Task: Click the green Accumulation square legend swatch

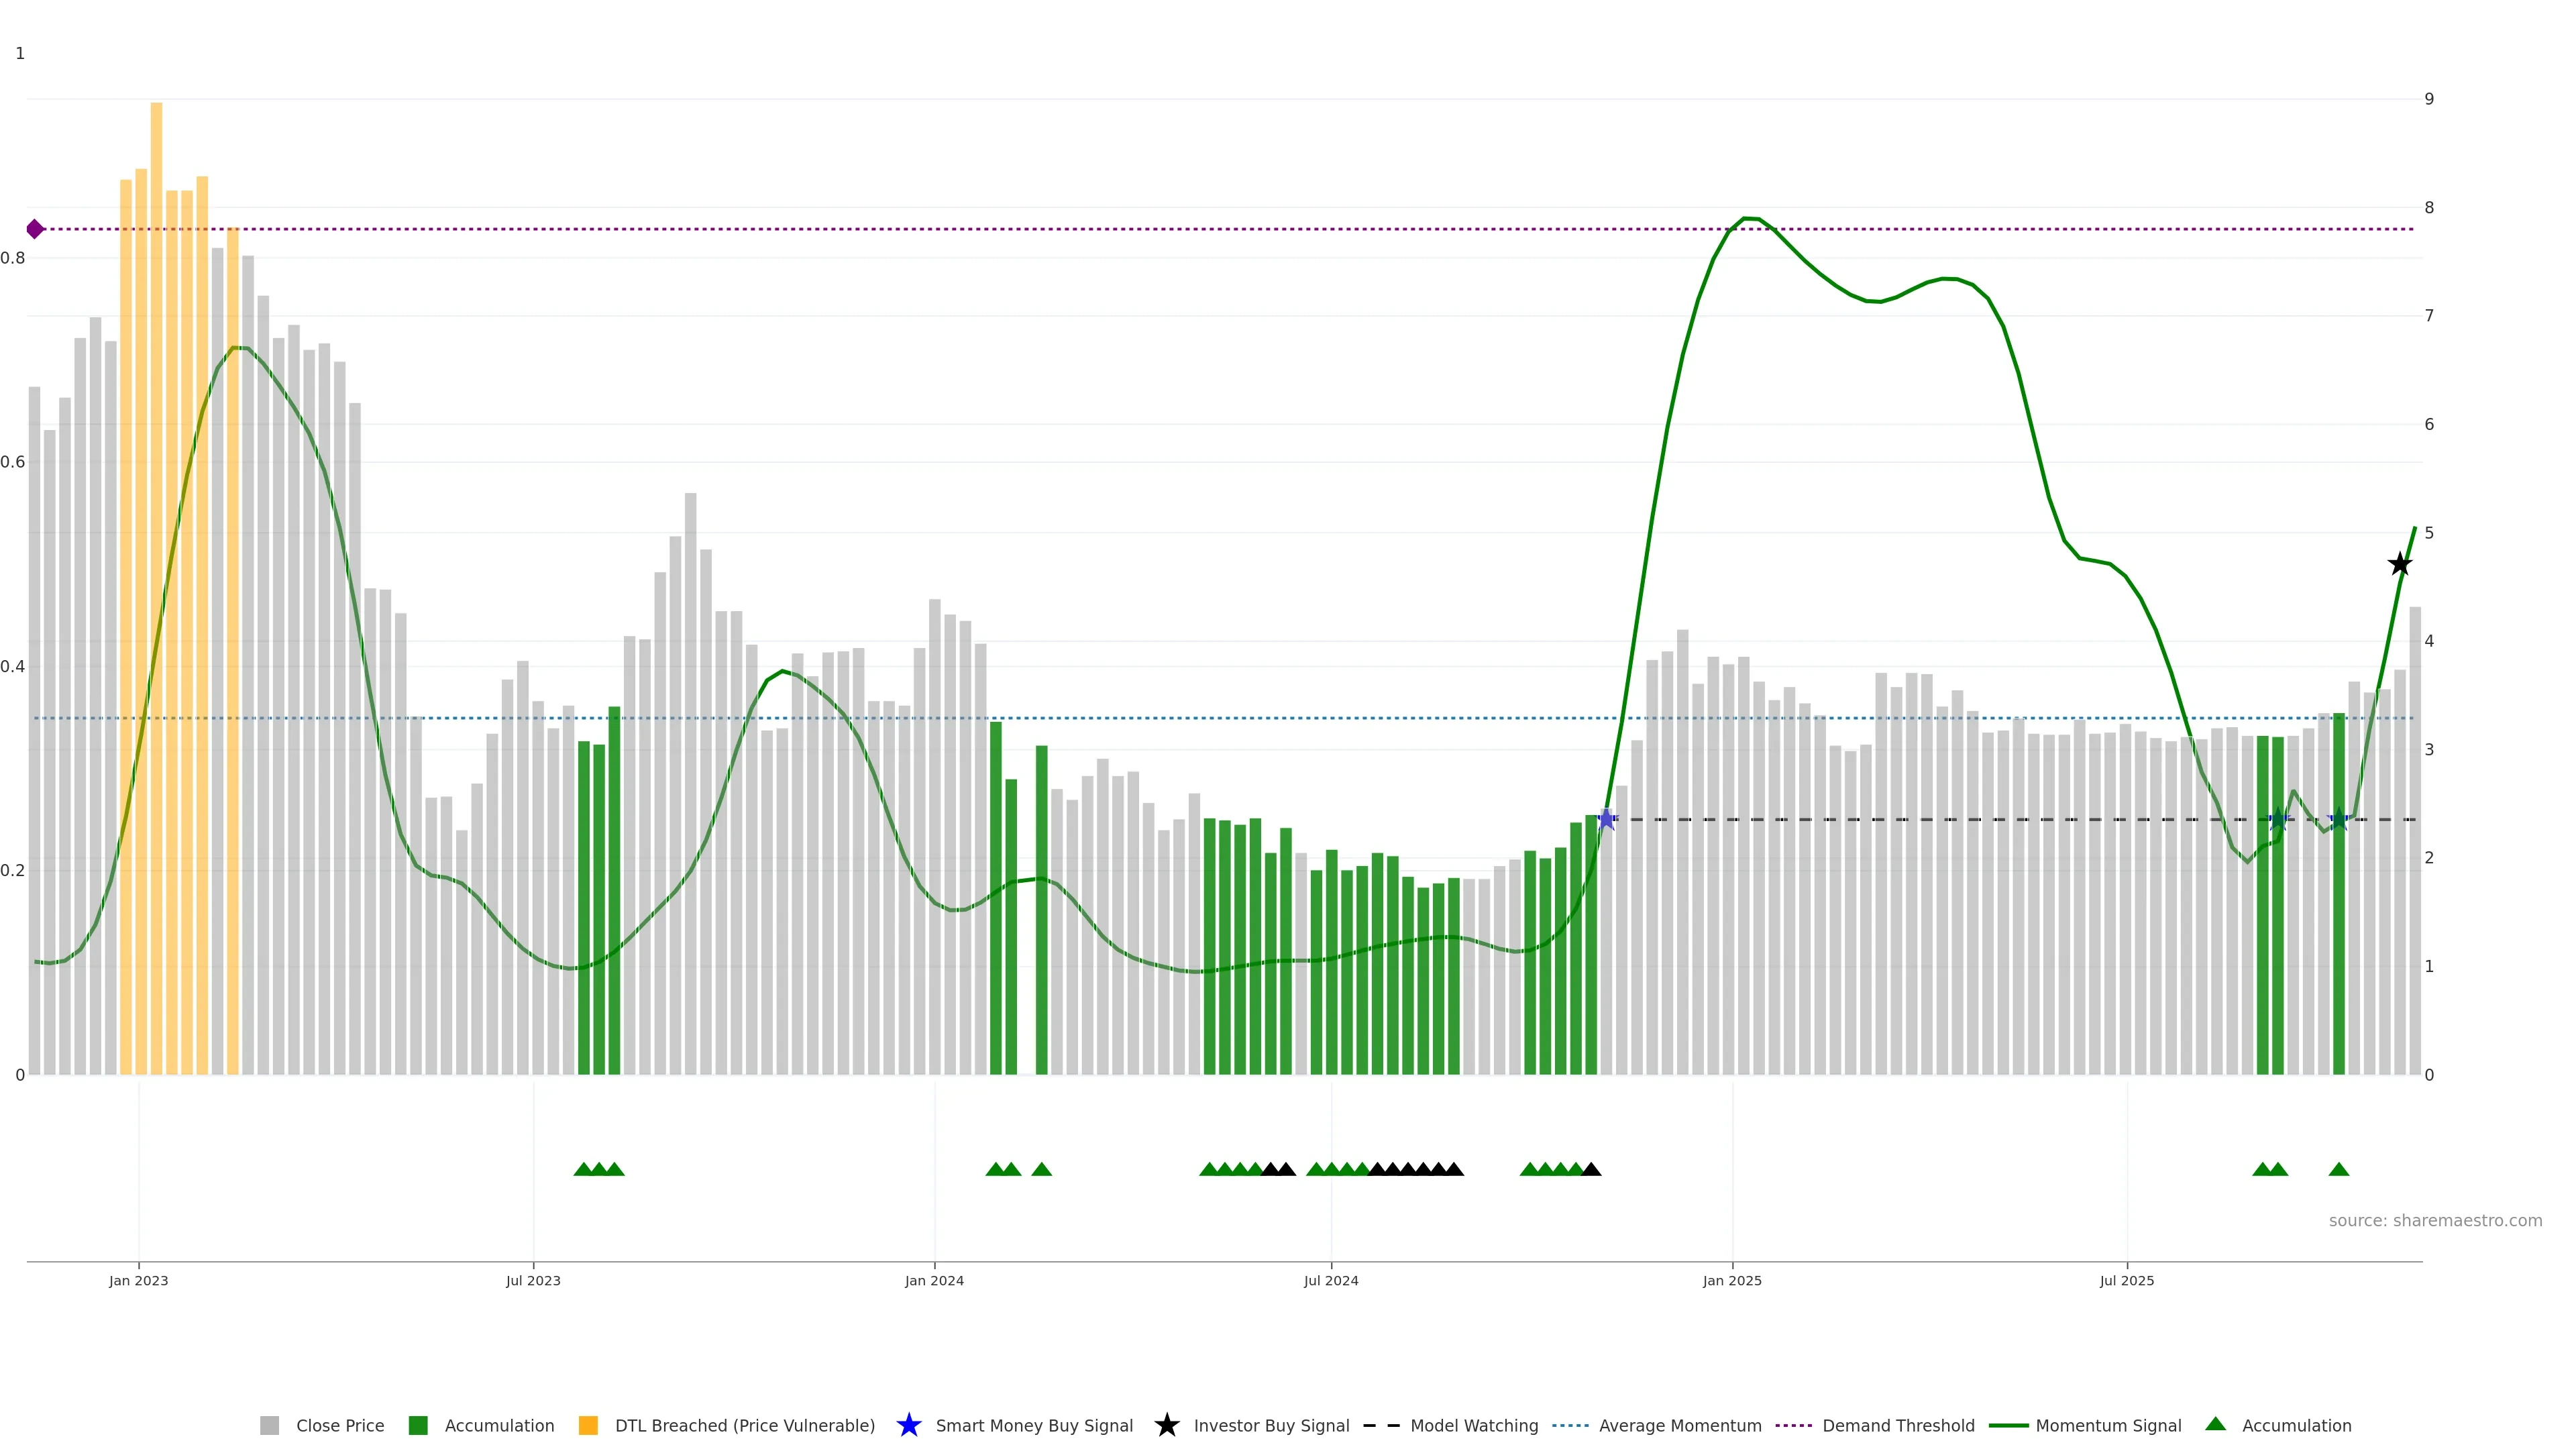Action: point(418,1425)
